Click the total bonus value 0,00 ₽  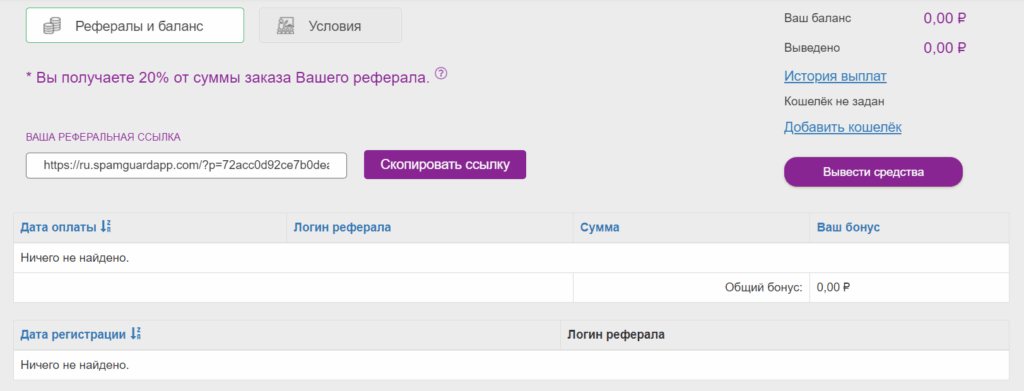(833, 287)
